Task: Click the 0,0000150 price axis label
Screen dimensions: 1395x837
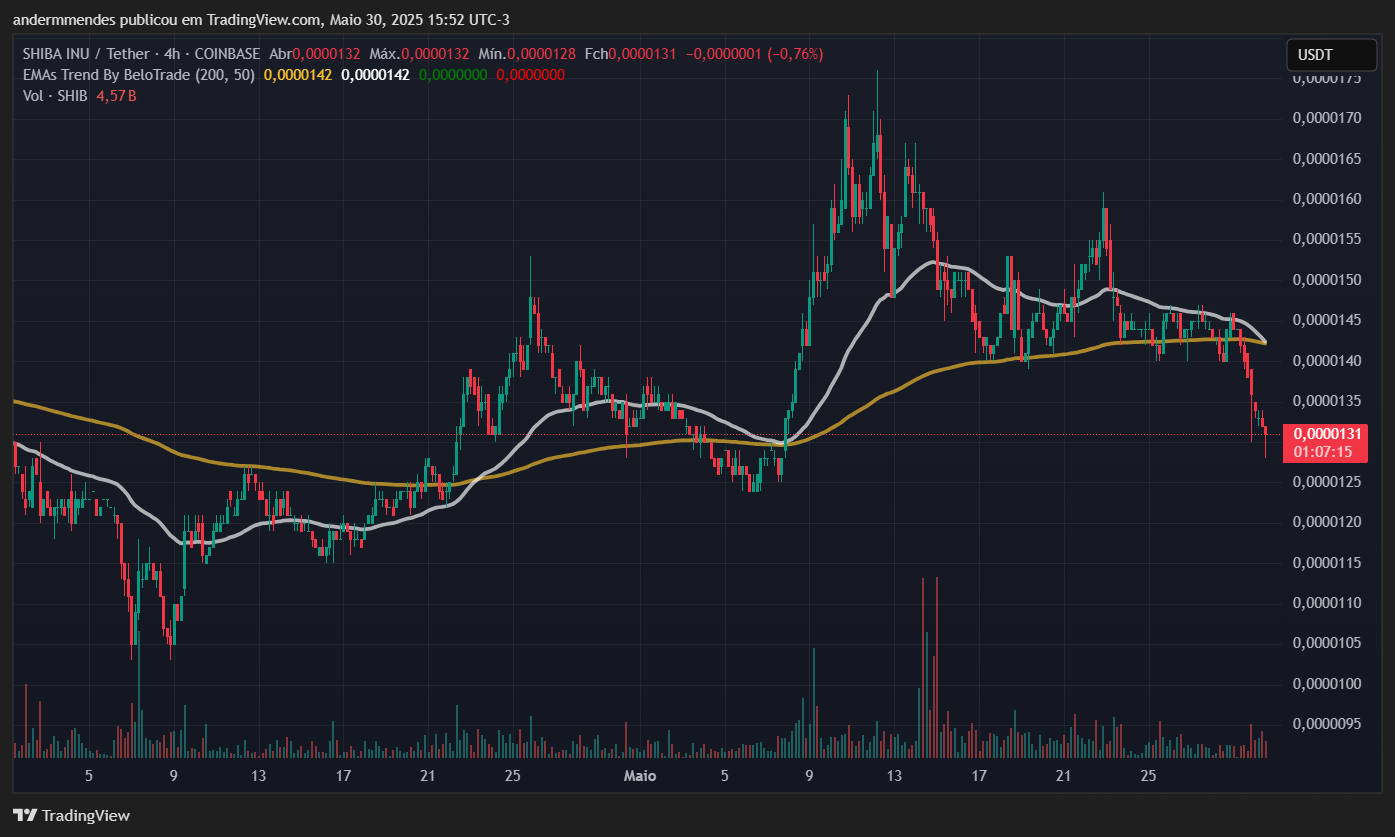Action: point(1327,279)
